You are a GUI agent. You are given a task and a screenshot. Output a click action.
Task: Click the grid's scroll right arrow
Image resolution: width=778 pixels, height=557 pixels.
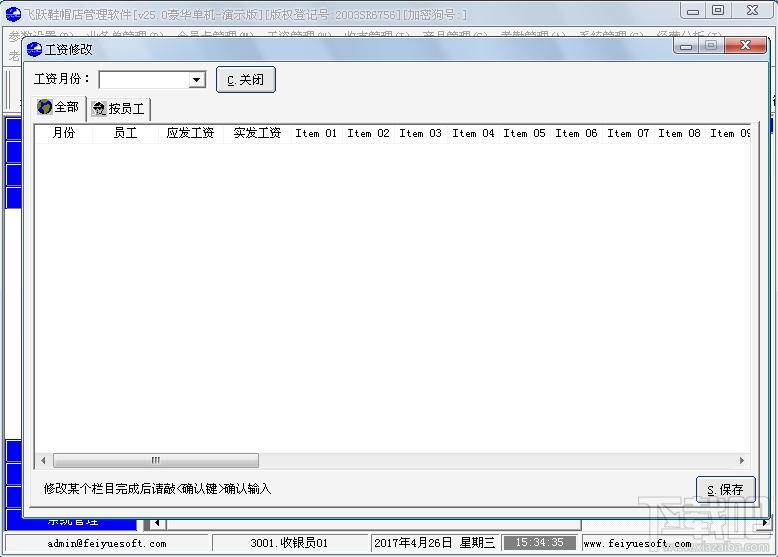coord(741,460)
